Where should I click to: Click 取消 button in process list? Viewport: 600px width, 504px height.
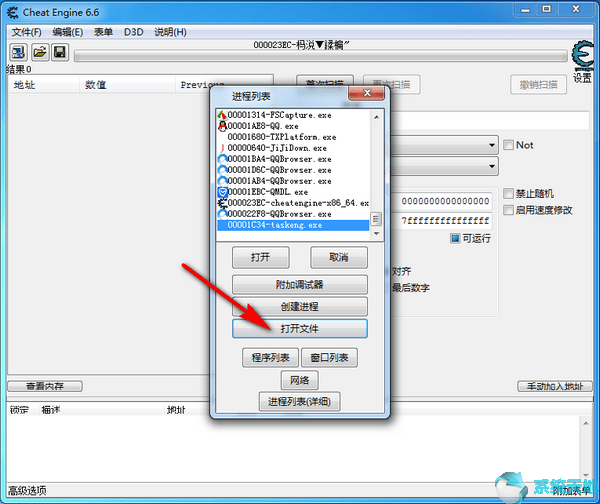click(x=339, y=258)
